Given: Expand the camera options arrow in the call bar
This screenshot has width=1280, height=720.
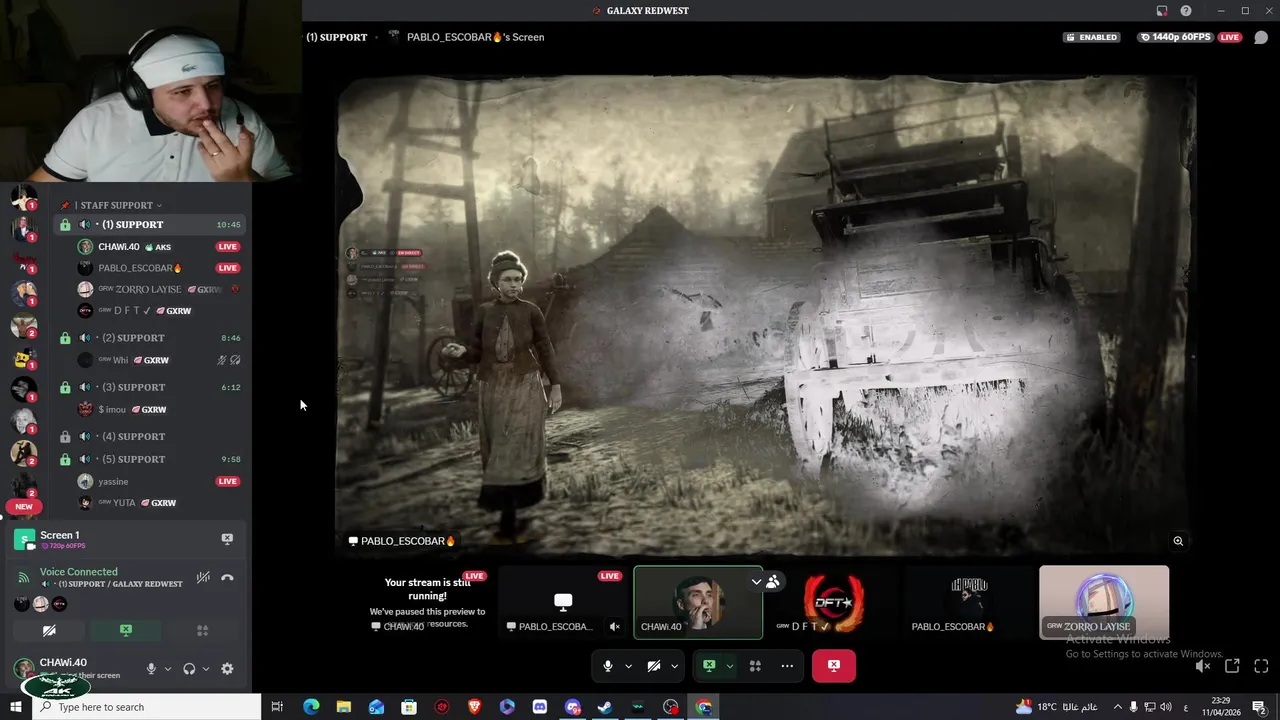Looking at the screenshot, I should 674,666.
